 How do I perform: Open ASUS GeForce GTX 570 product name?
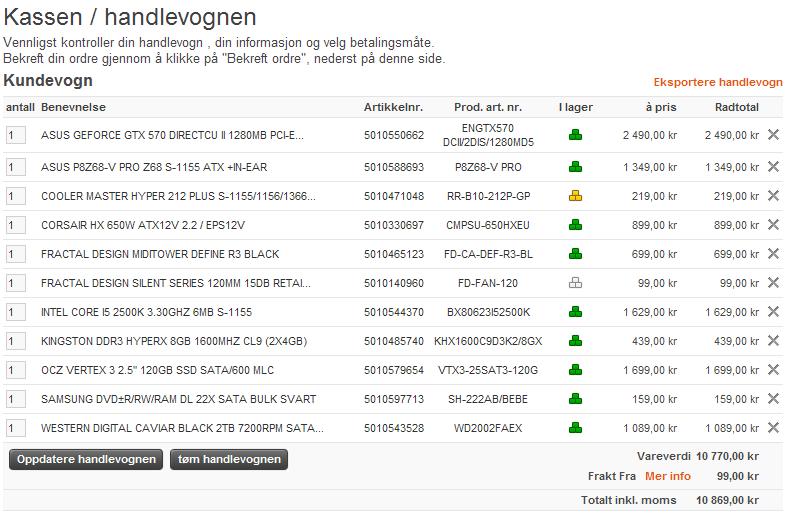(x=172, y=135)
